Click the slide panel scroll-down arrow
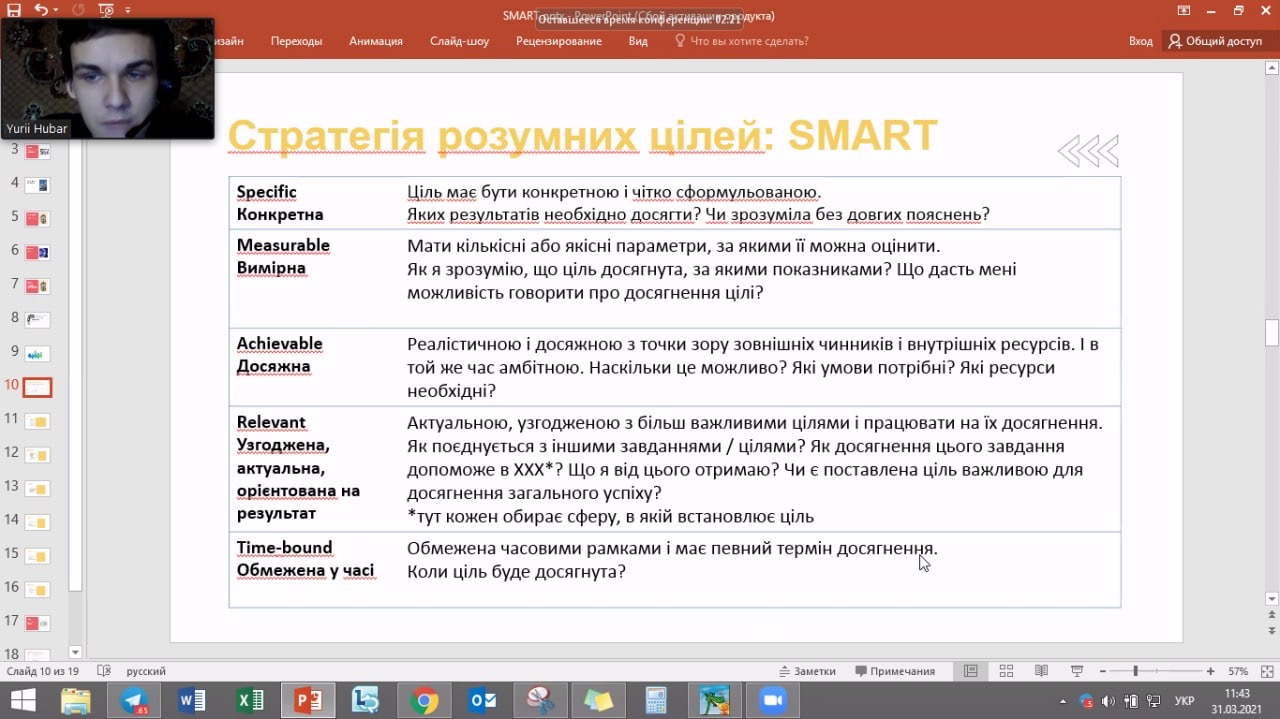The height and width of the screenshot is (719, 1280). (75, 652)
